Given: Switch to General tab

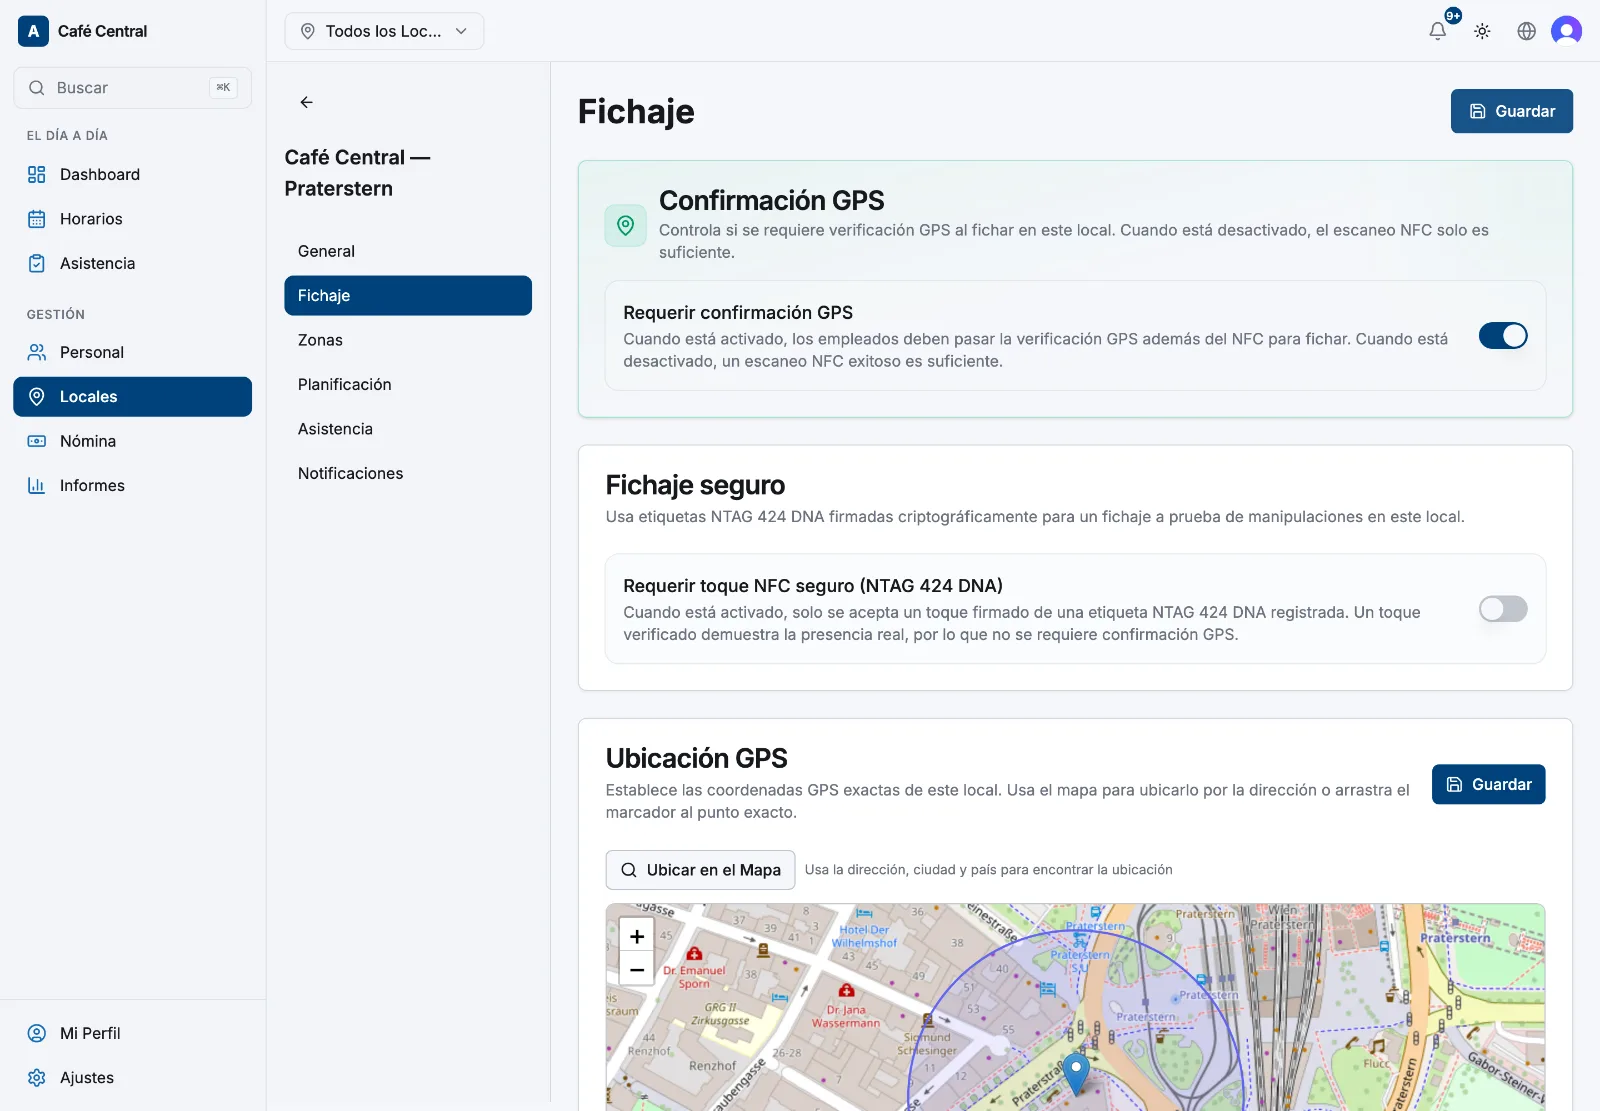Looking at the screenshot, I should click(x=408, y=251).
